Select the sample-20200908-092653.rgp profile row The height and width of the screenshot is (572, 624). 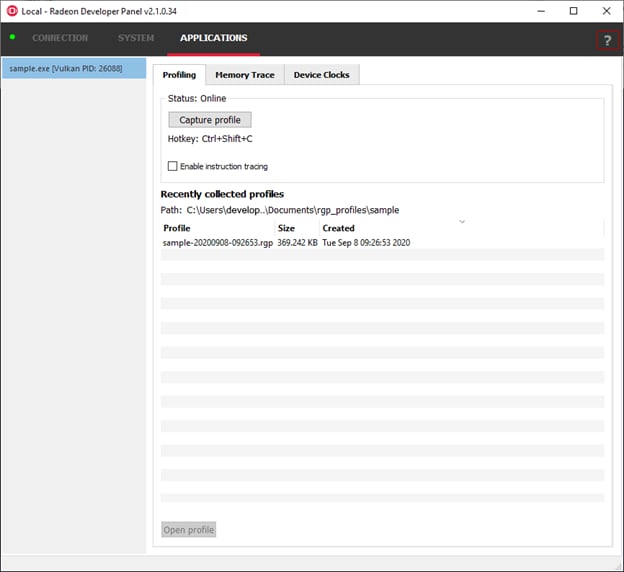click(218, 242)
